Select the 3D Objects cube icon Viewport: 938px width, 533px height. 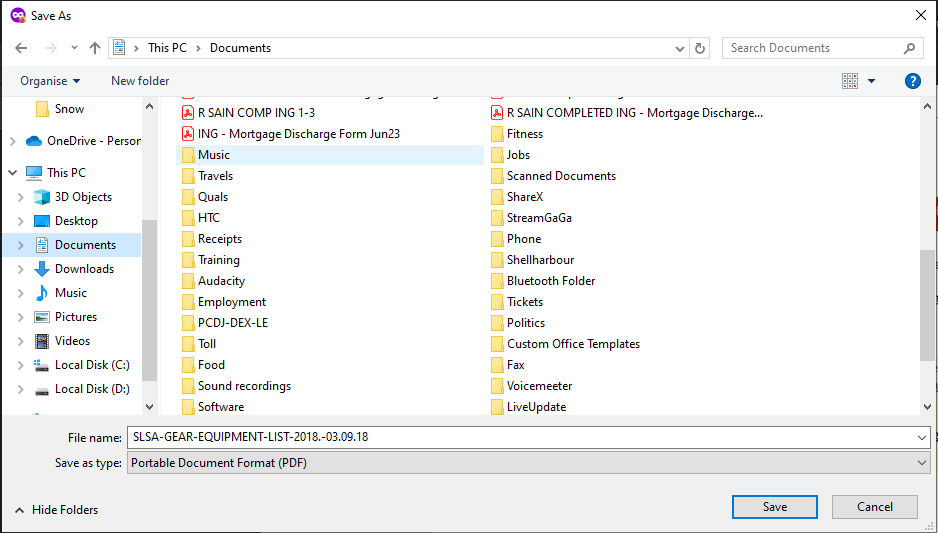(x=42, y=197)
